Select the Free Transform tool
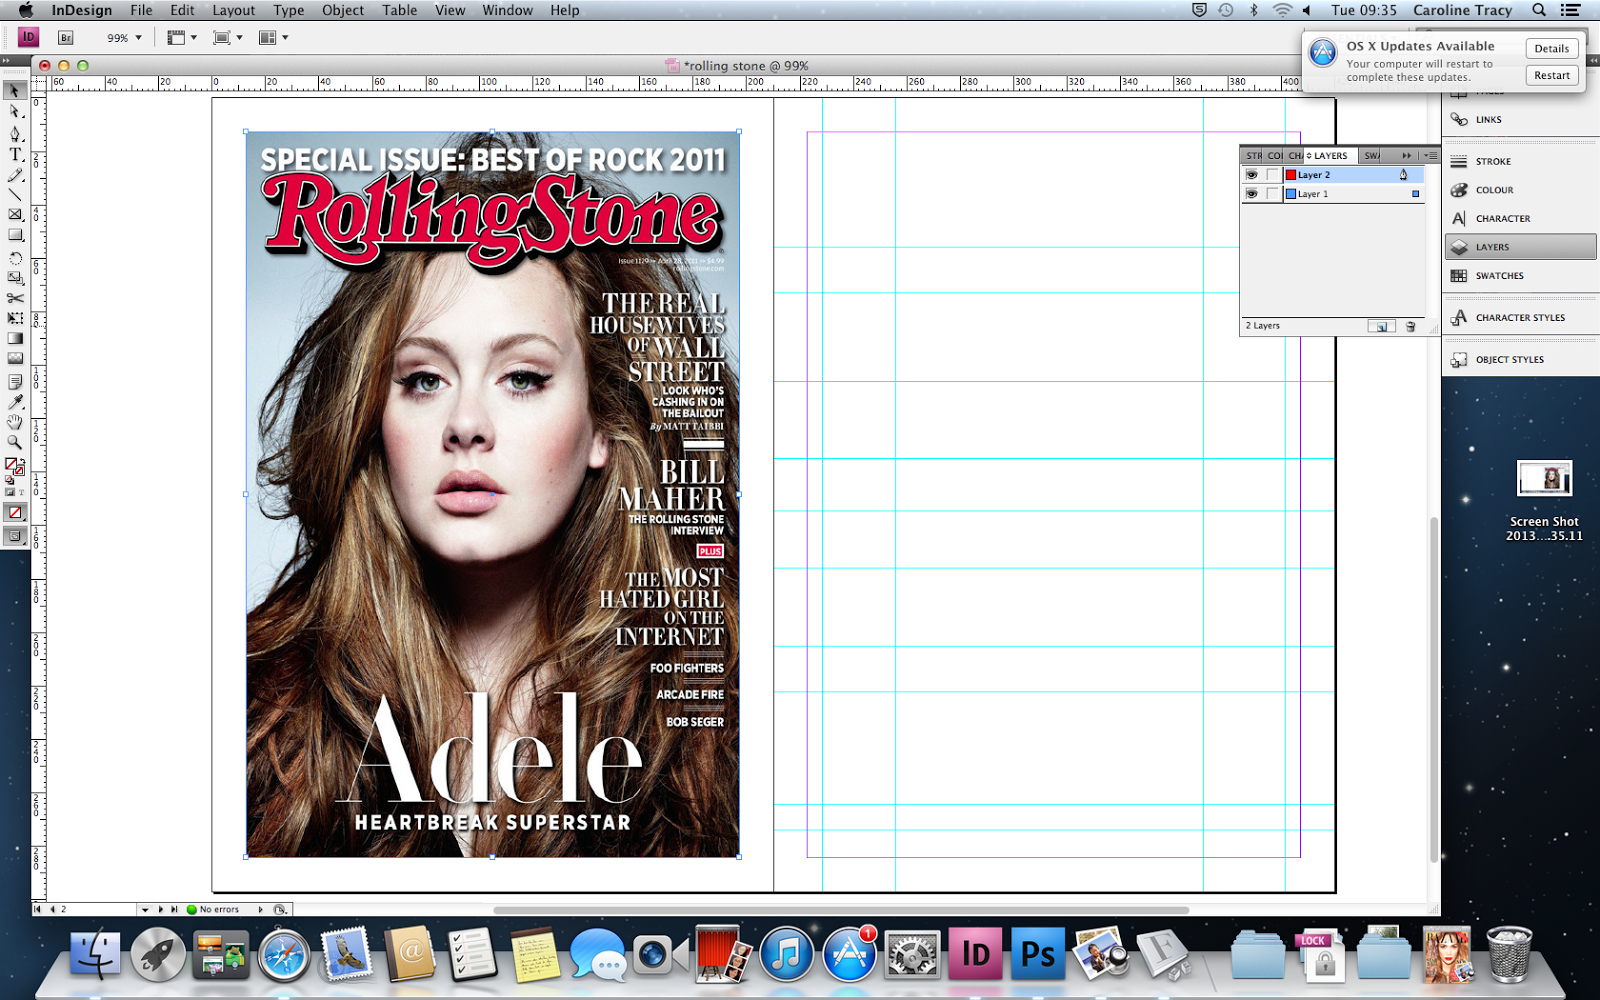Image resolution: width=1600 pixels, height=1000 pixels. 15,318
